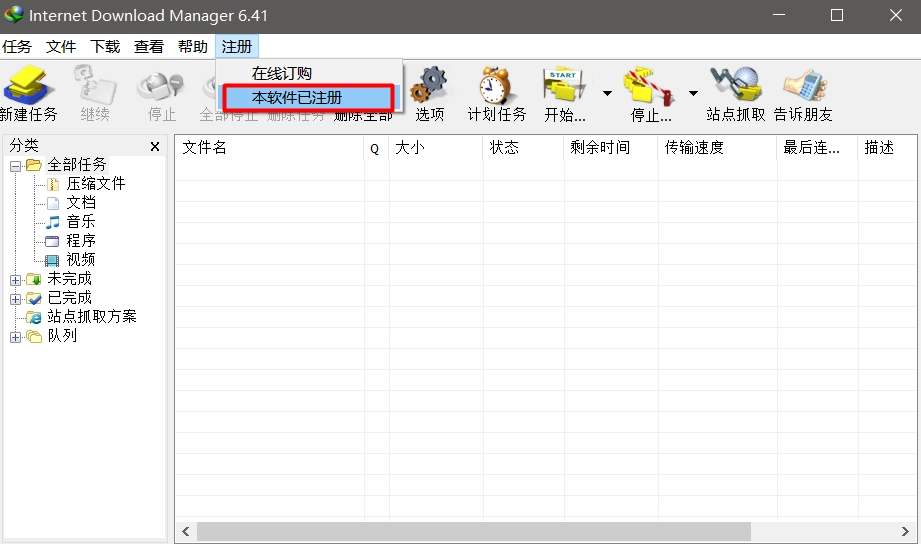
Task: Open the 下载 menu
Action: tap(105, 46)
